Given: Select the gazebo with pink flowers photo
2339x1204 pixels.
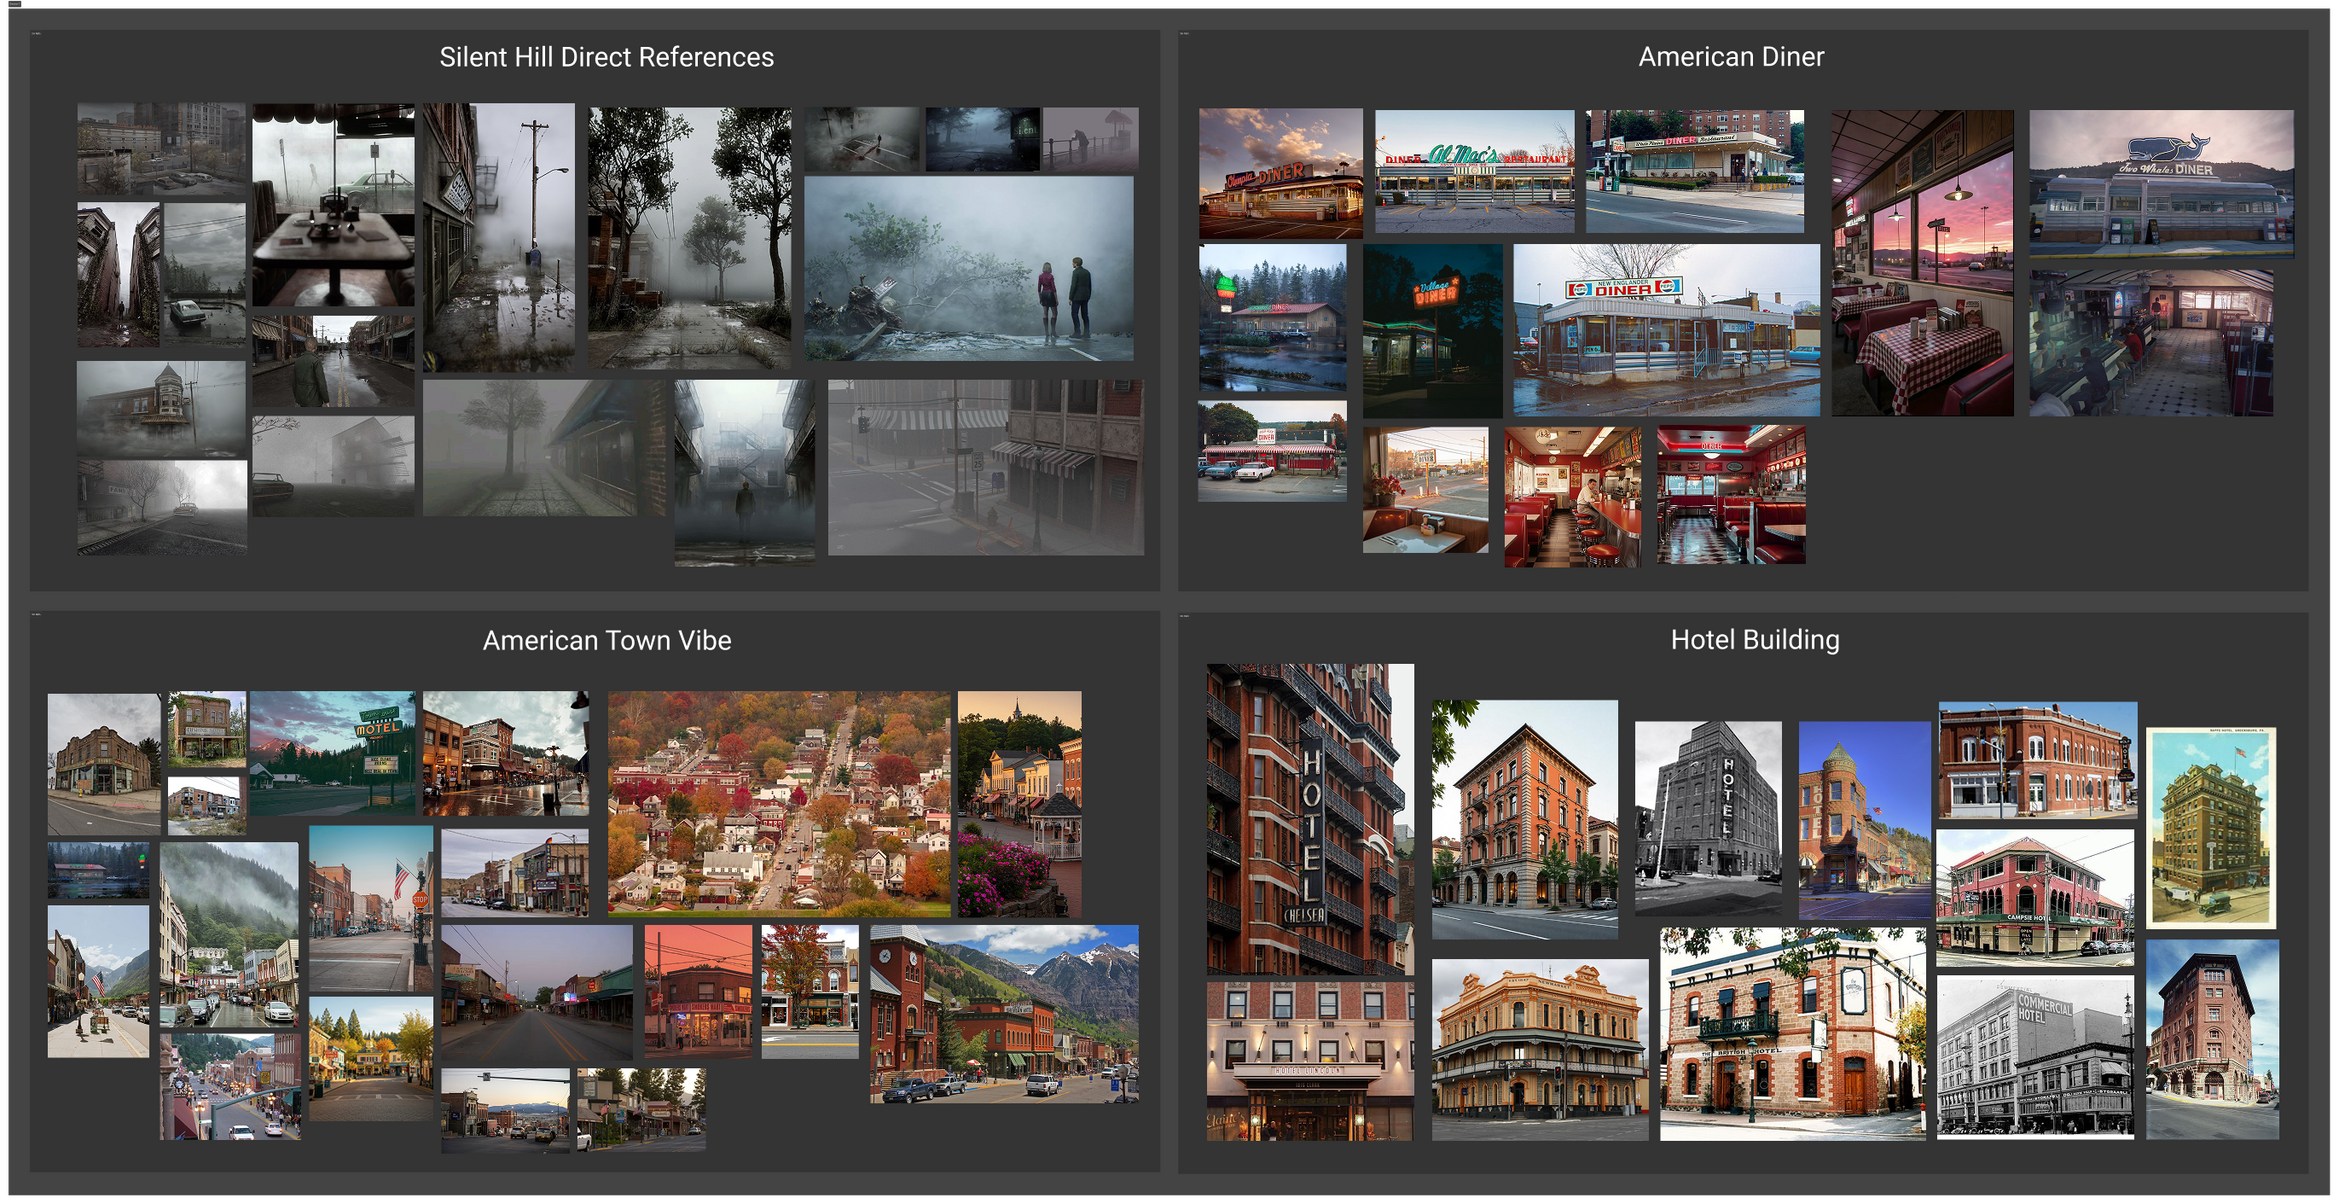Looking at the screenshot, I should point(1019,803).
